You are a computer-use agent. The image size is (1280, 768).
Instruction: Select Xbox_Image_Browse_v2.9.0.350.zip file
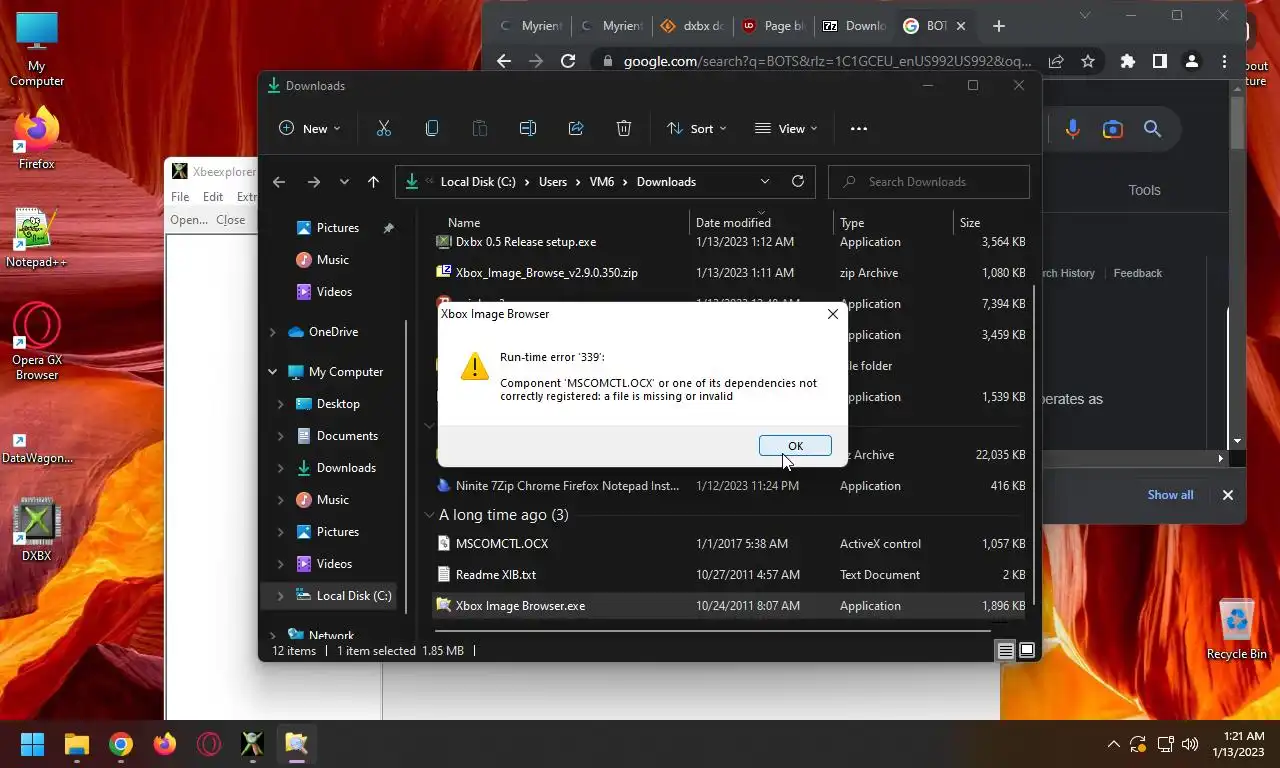731,273
